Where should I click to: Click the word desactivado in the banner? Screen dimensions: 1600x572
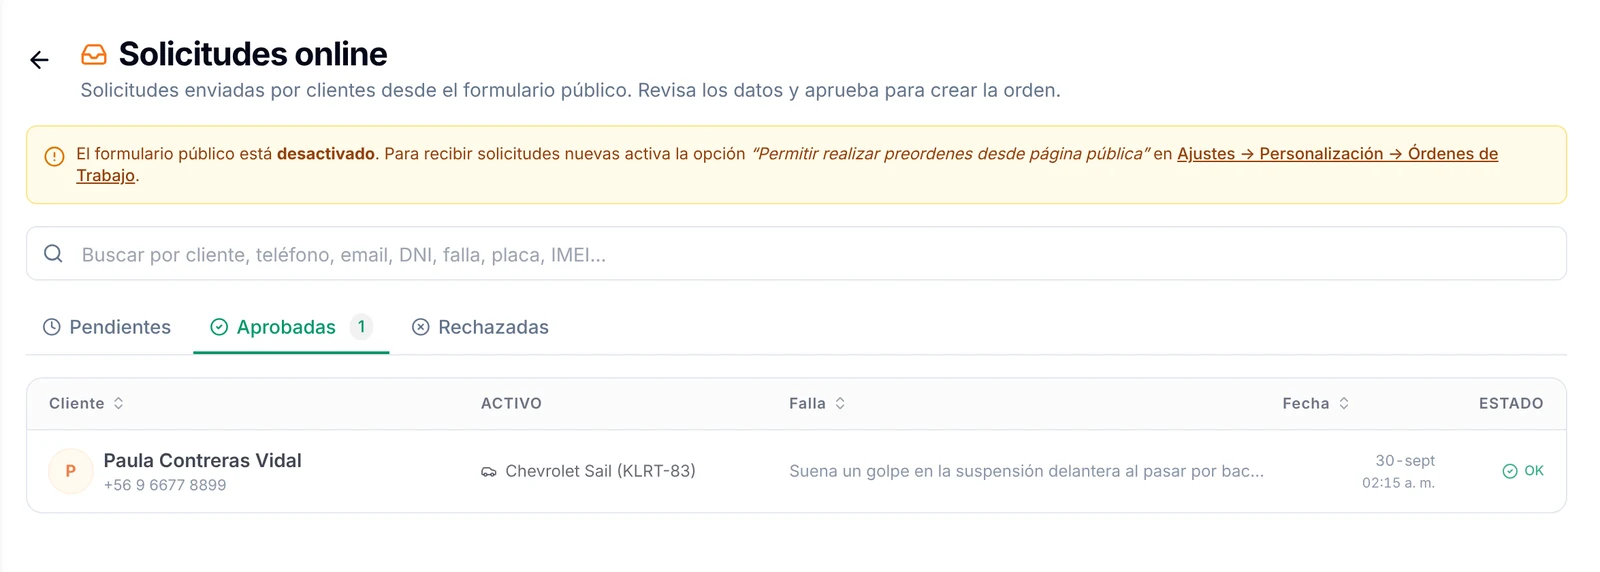(326, 154)
